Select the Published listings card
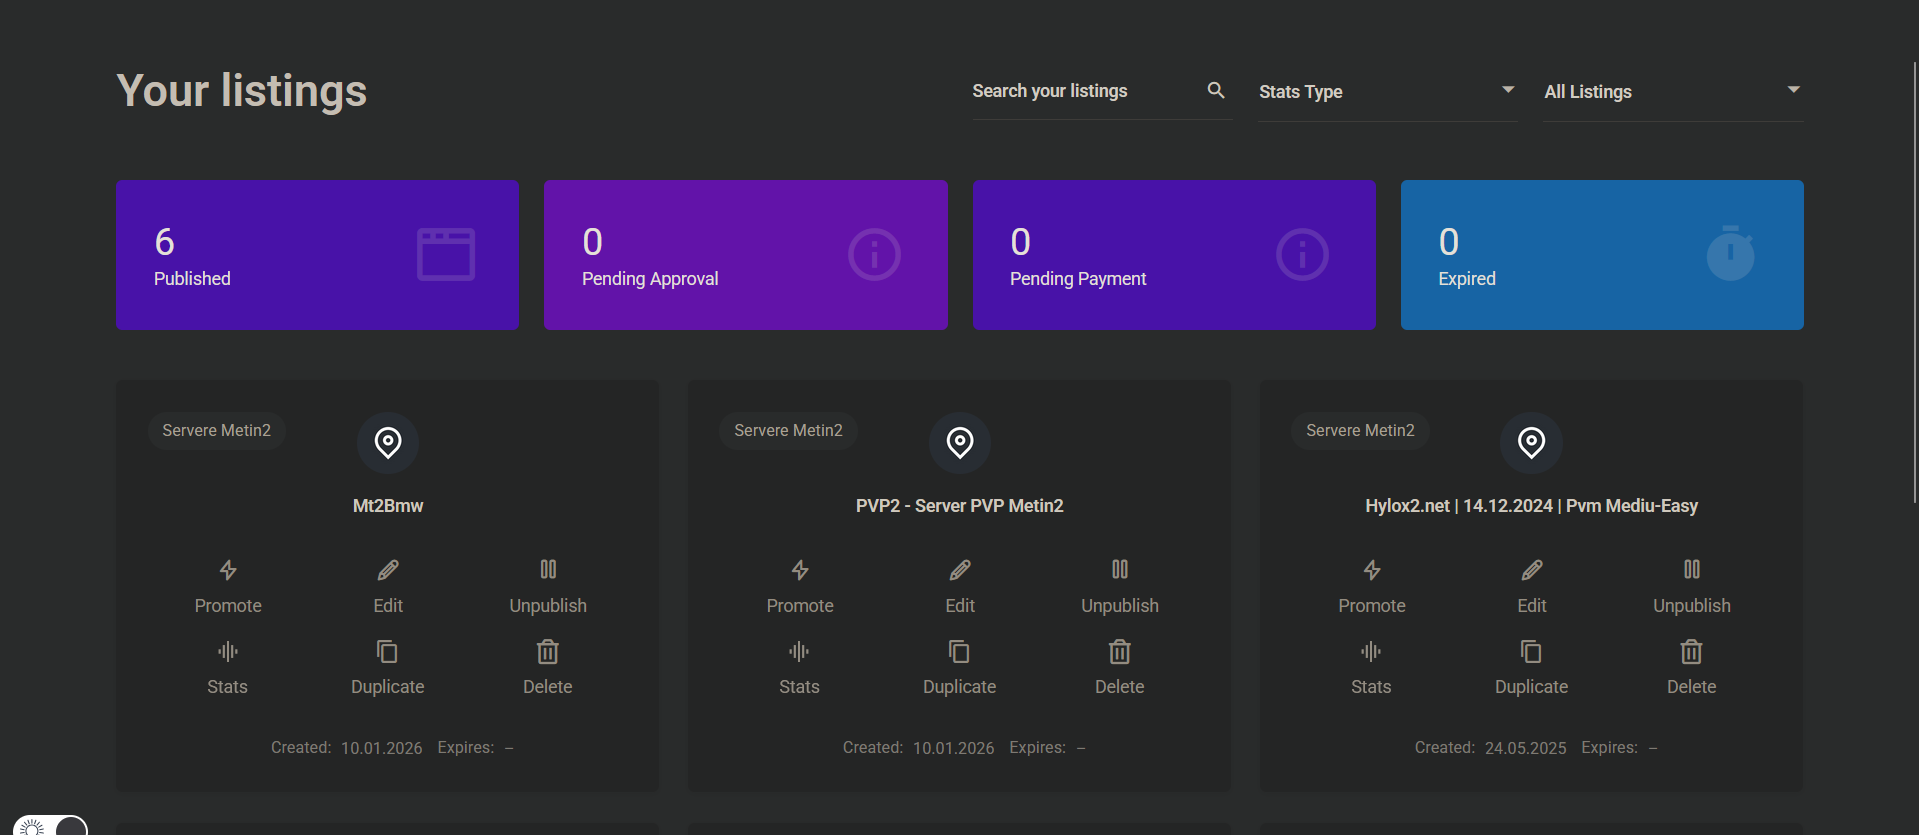 coord(317,255)
